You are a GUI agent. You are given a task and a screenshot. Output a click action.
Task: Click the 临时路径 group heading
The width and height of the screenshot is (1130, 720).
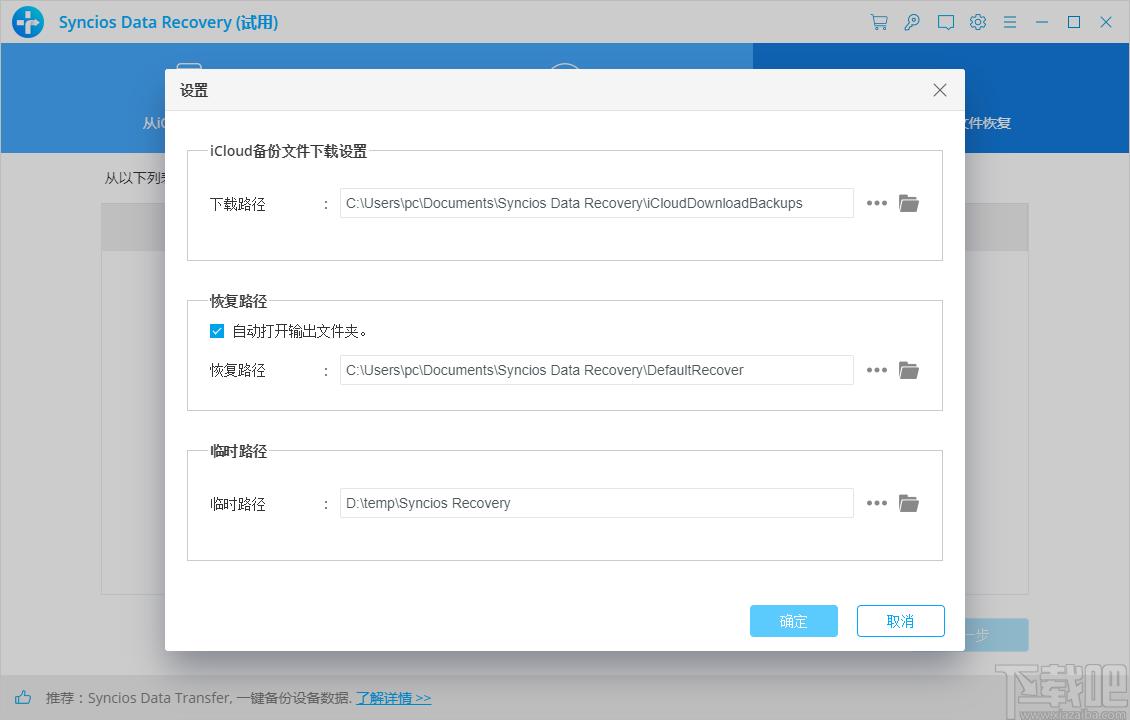[239, 451]
